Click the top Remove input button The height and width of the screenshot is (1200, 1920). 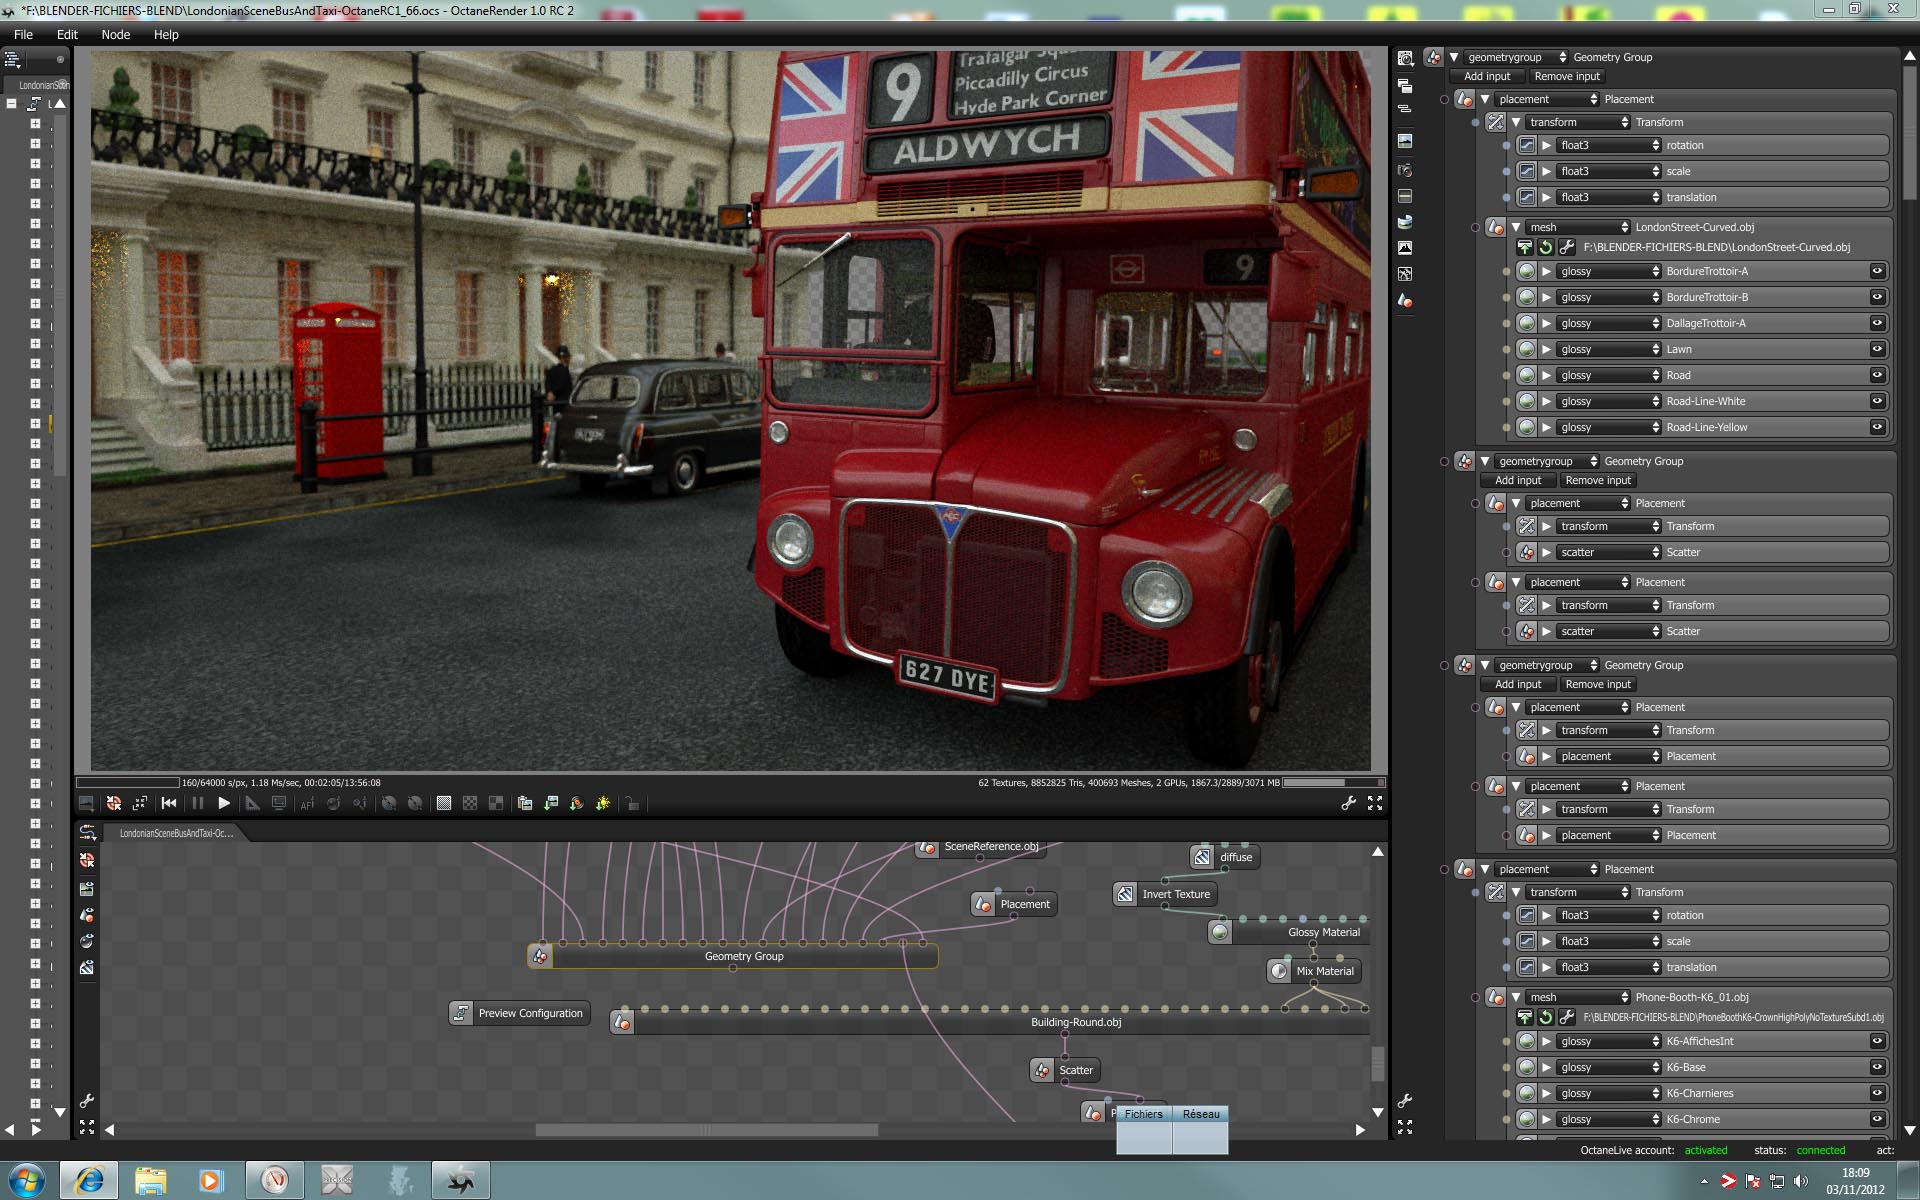click(x=1567, y=76)
